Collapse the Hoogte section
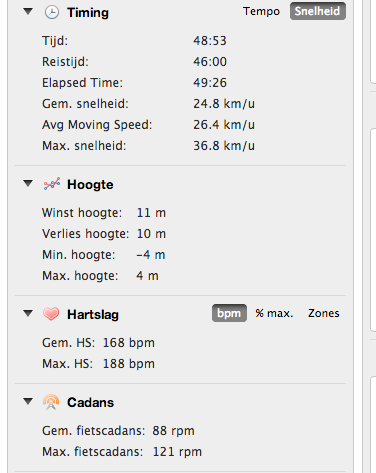The height and width of the screenshot is (473, 376). point(28,183)
